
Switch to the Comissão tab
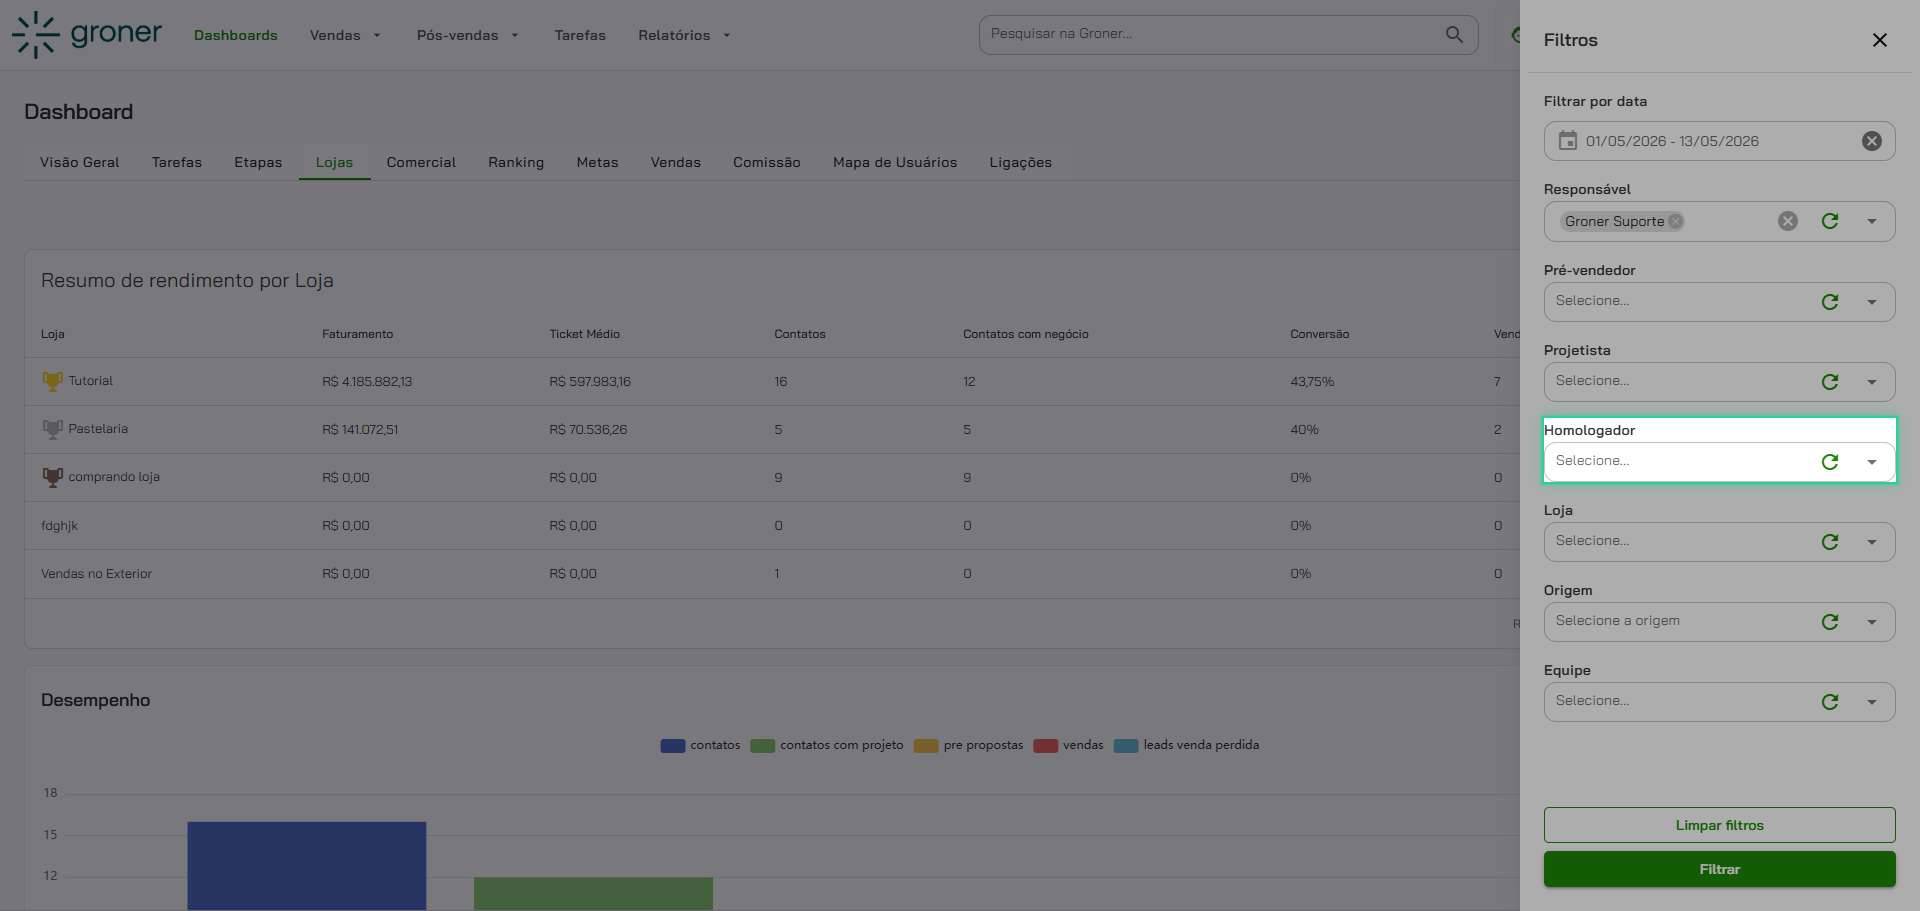(x=767, y=162)
